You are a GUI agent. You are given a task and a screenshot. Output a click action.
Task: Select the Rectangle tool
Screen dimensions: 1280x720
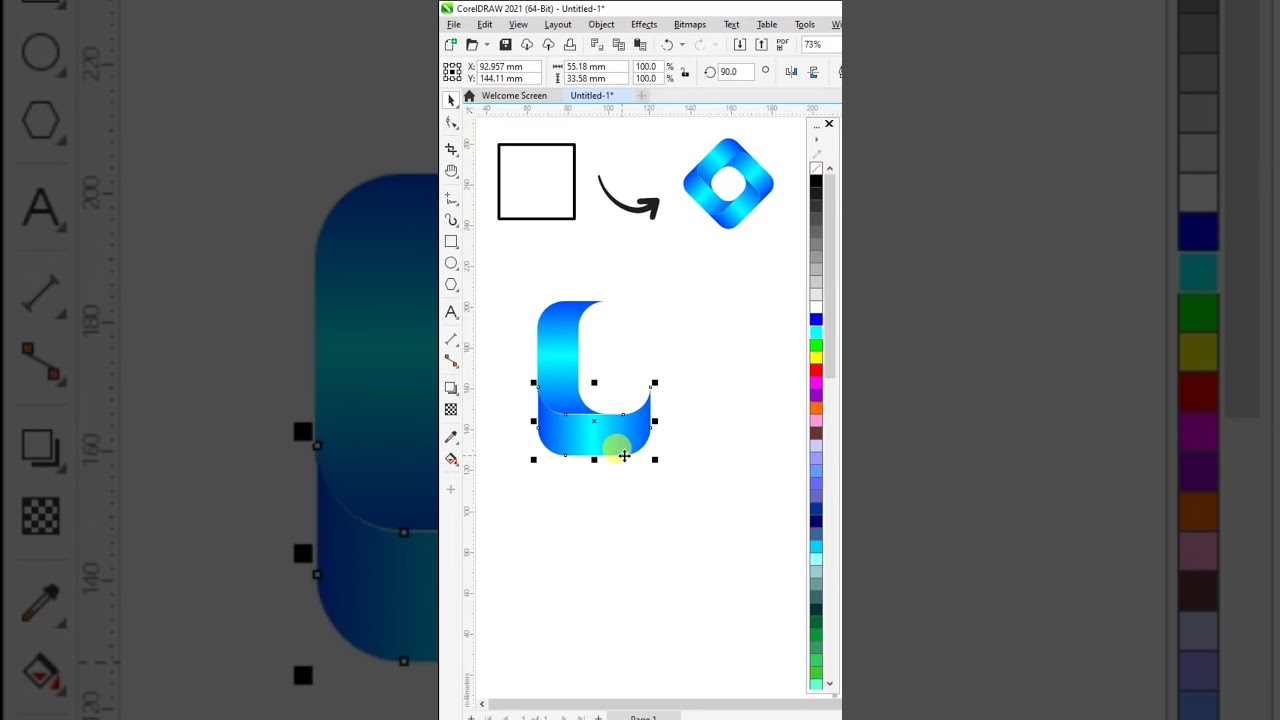(451, 242)
